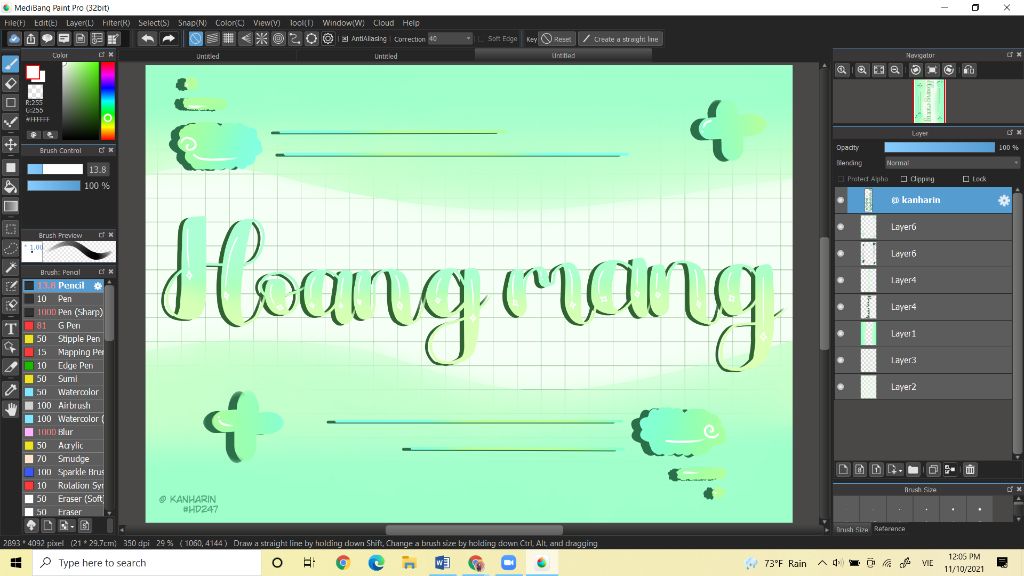Select the Move tool
This screenshot has height=576, width=1024.
coord(10,144)
